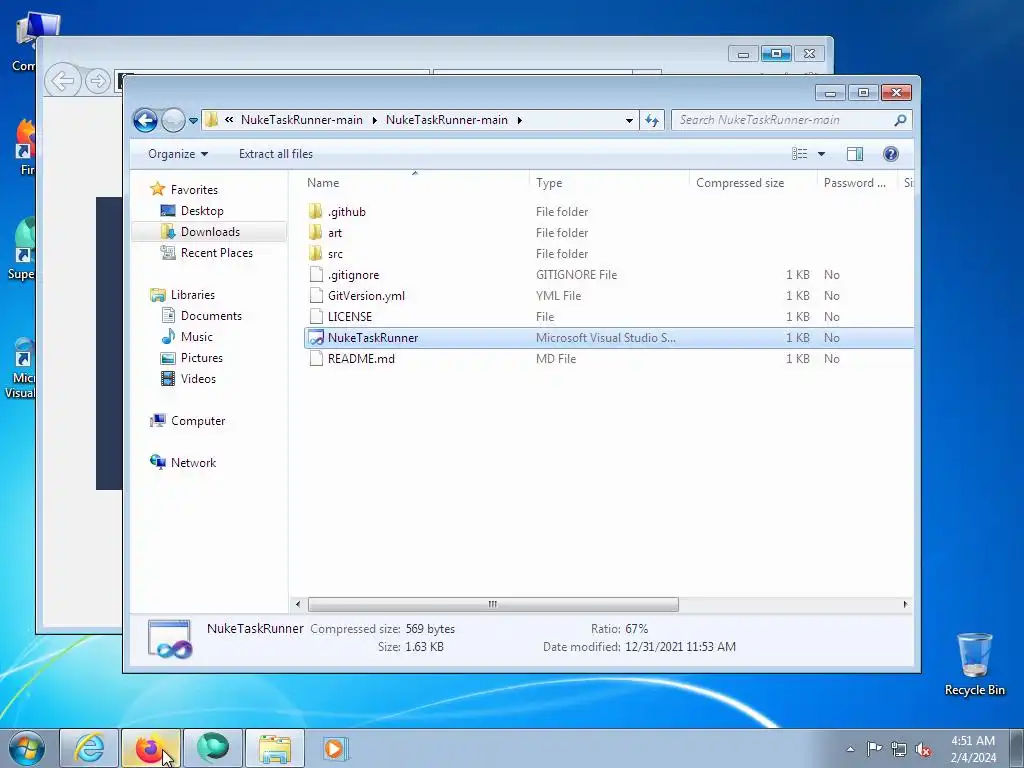Sort by the Type column header
The height and width of the screenshot is (768, 1024).
tap(609, 183)
